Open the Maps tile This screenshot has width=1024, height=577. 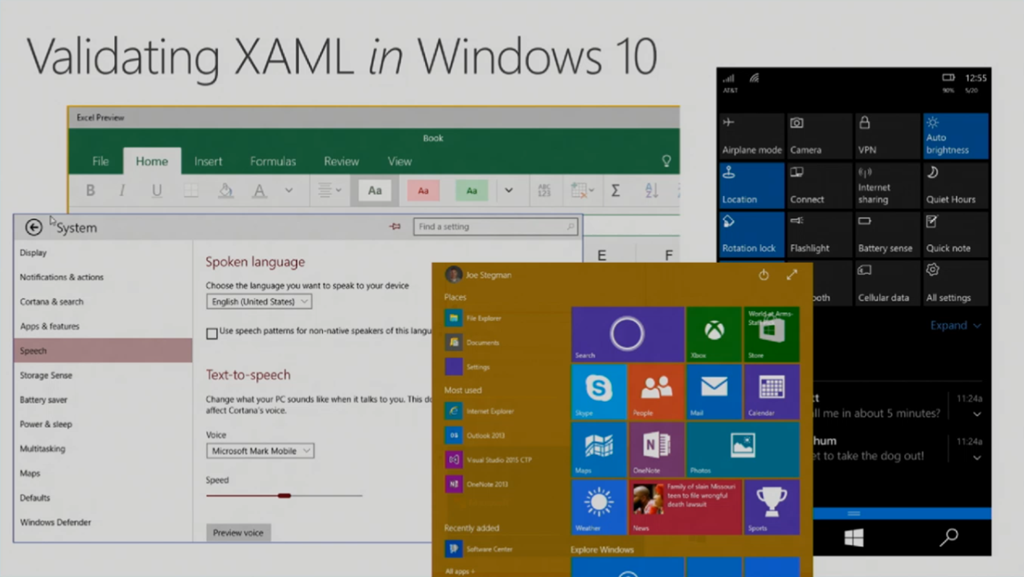point(599,449)
